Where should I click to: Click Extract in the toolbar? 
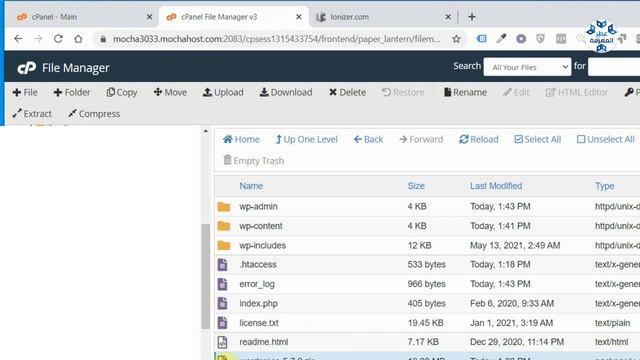point(32,113)
